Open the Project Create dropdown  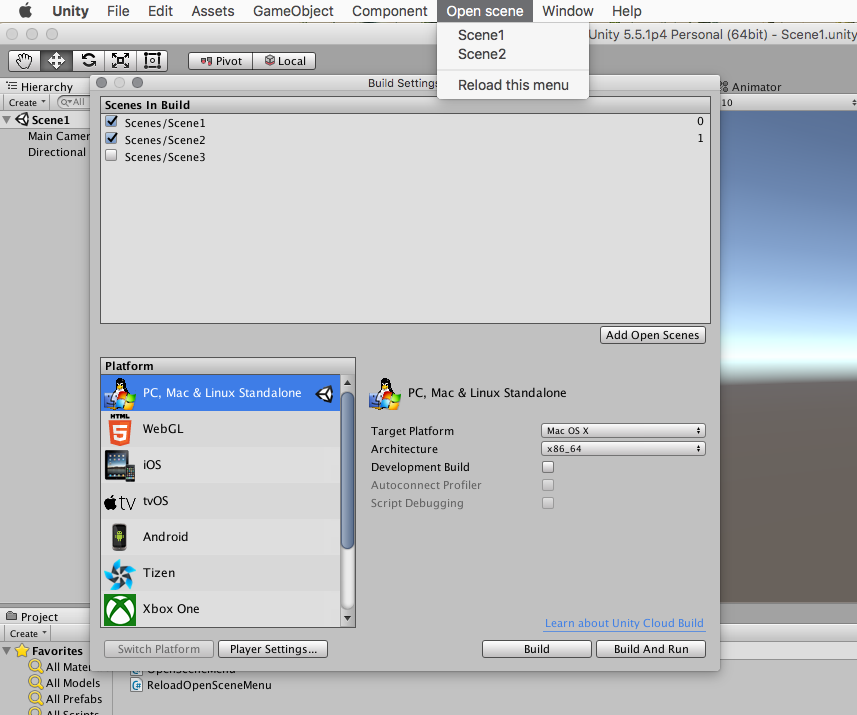click(27, 634)
